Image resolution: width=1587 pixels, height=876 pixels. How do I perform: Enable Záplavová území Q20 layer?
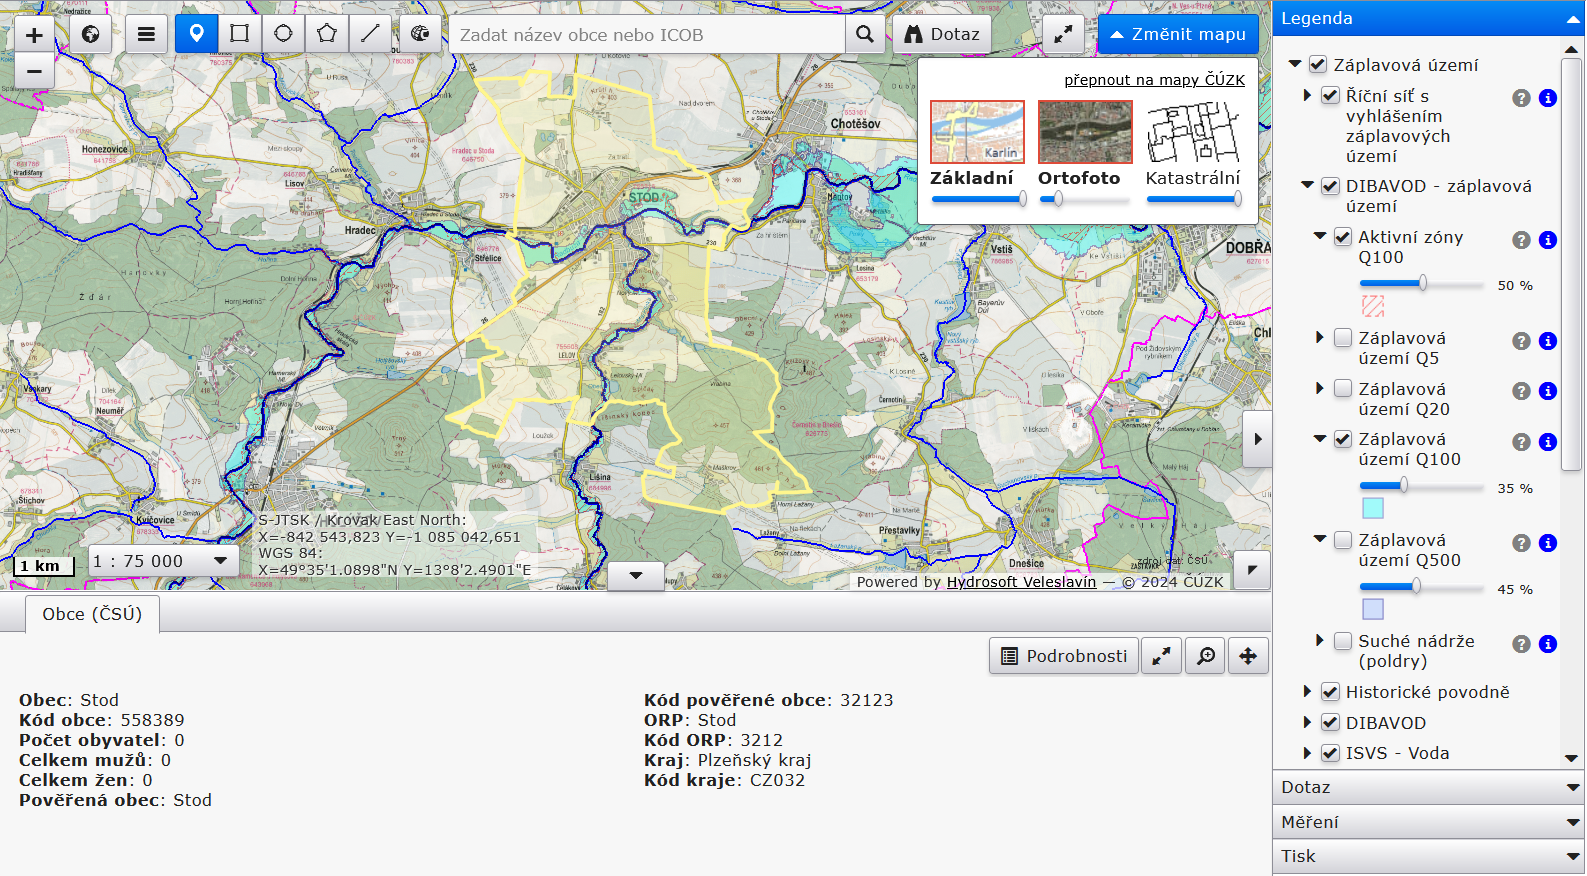1343,388
